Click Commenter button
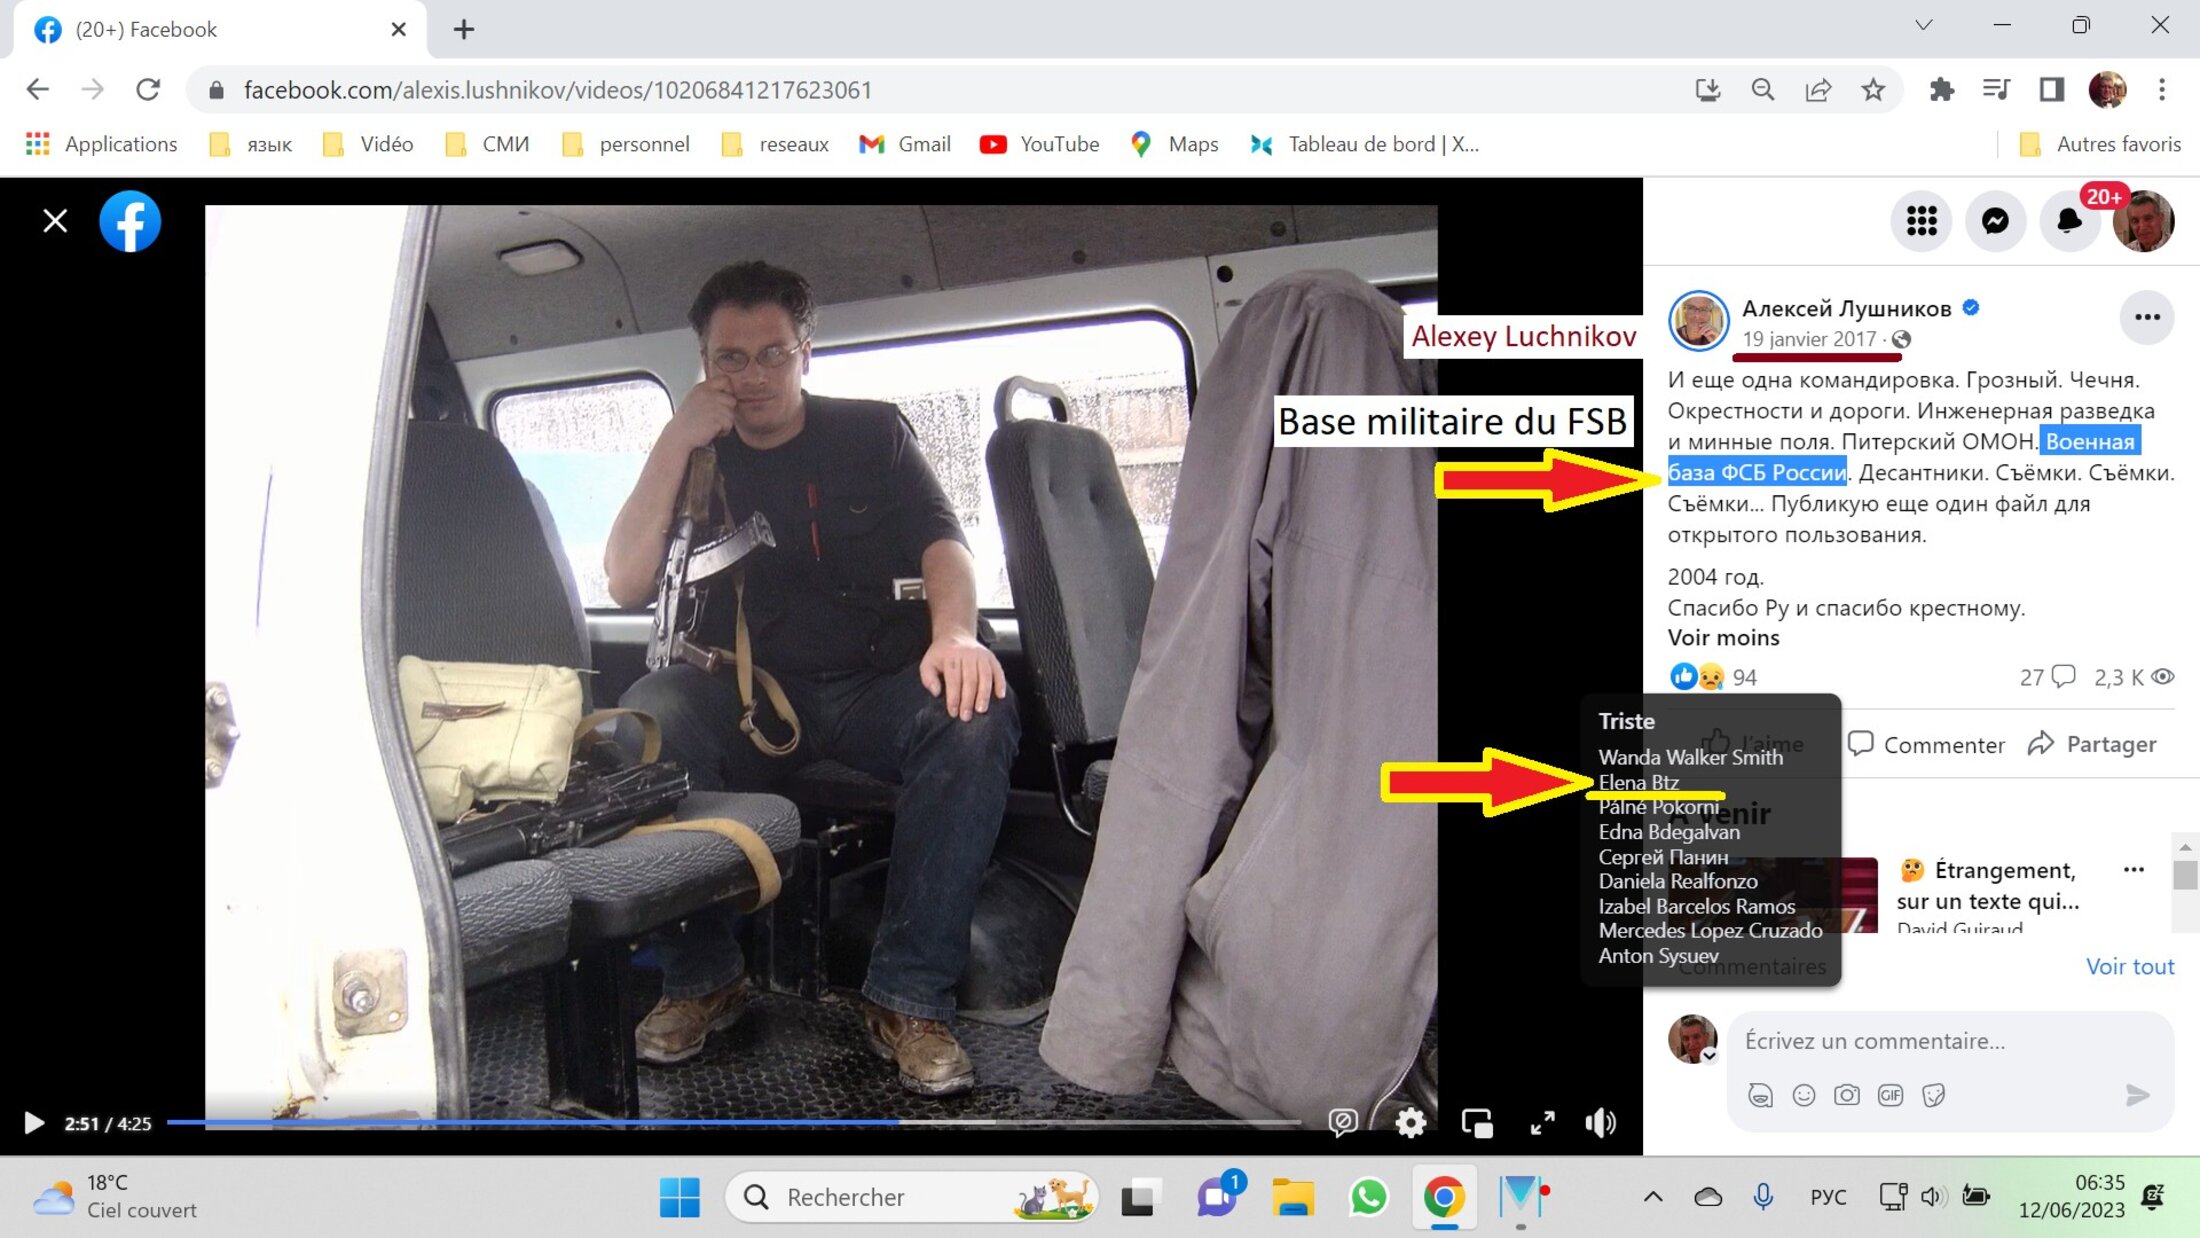The image size is (2200, 1238). point(1927,744)
